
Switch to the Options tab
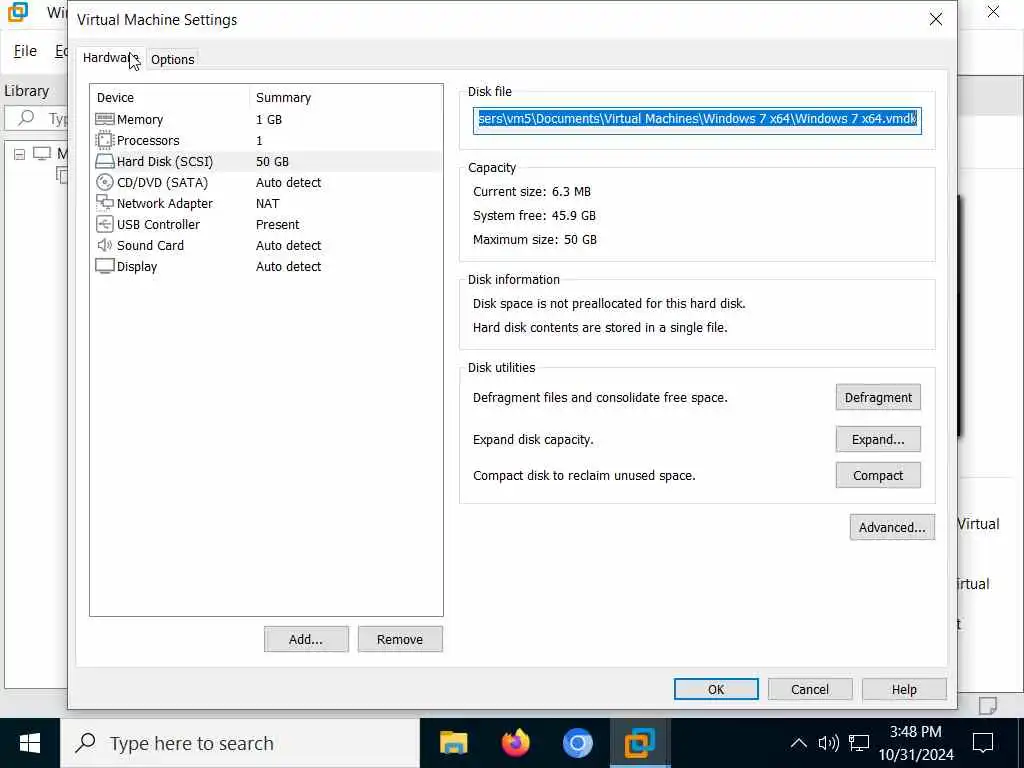pyautogui.click(x=172, y=59)
